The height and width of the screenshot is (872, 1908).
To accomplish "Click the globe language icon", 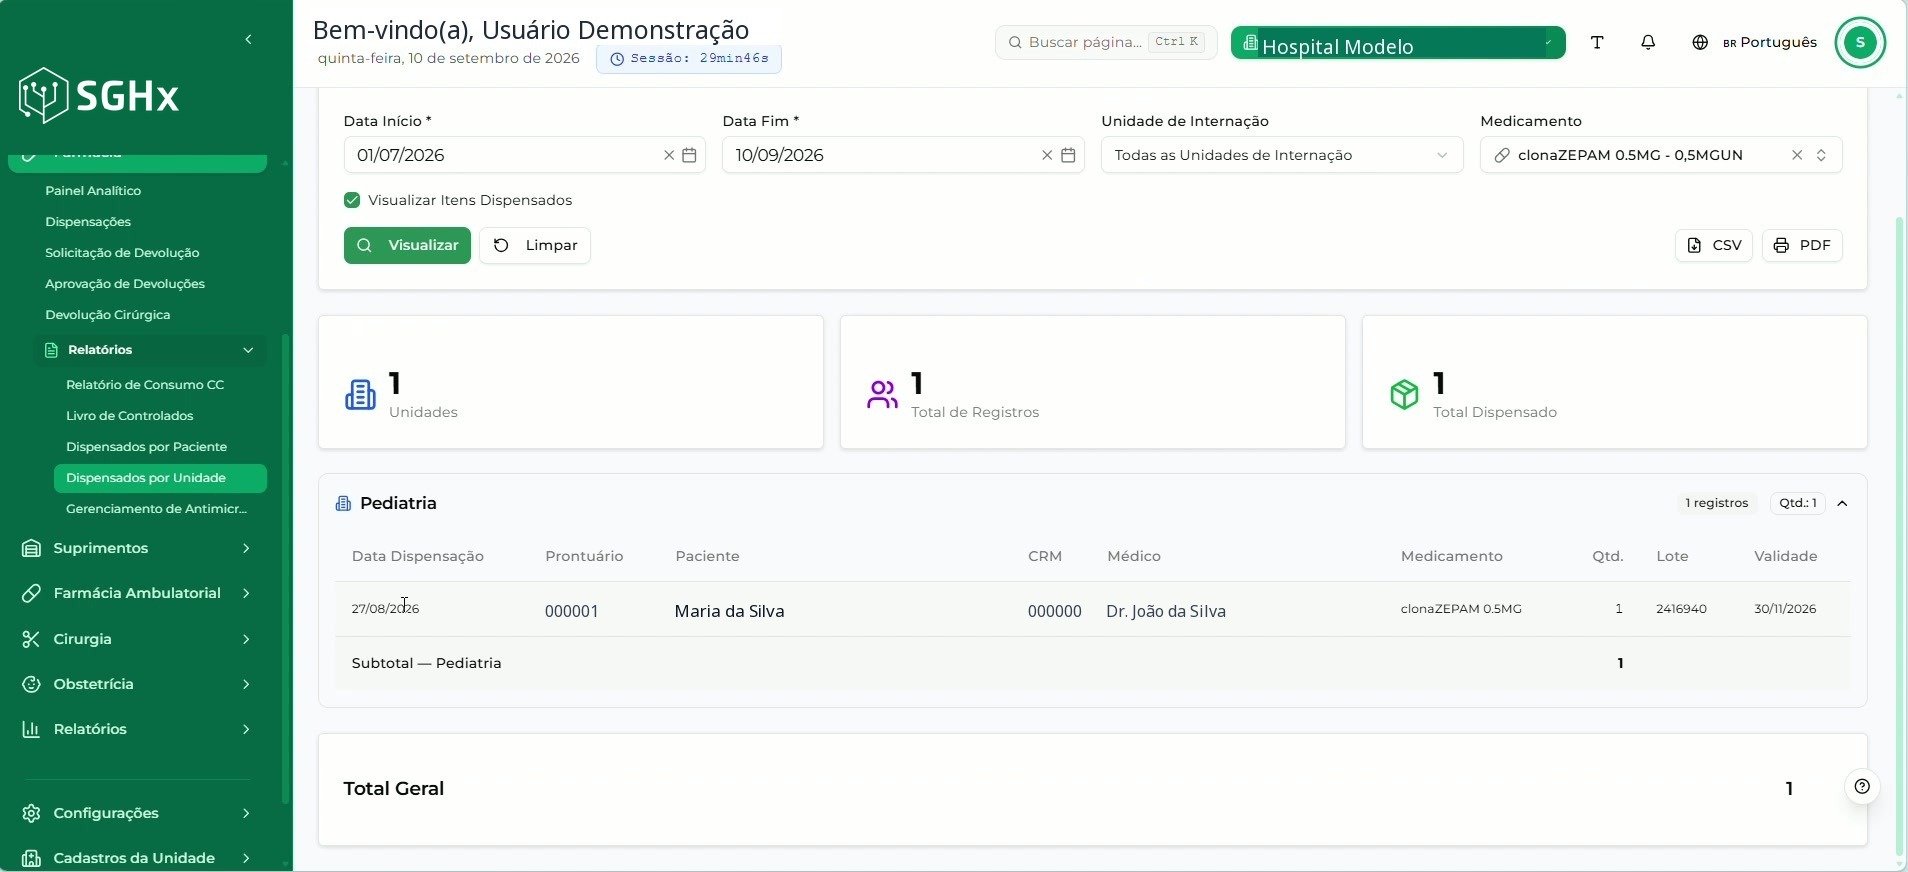I will click(1700, 42).
